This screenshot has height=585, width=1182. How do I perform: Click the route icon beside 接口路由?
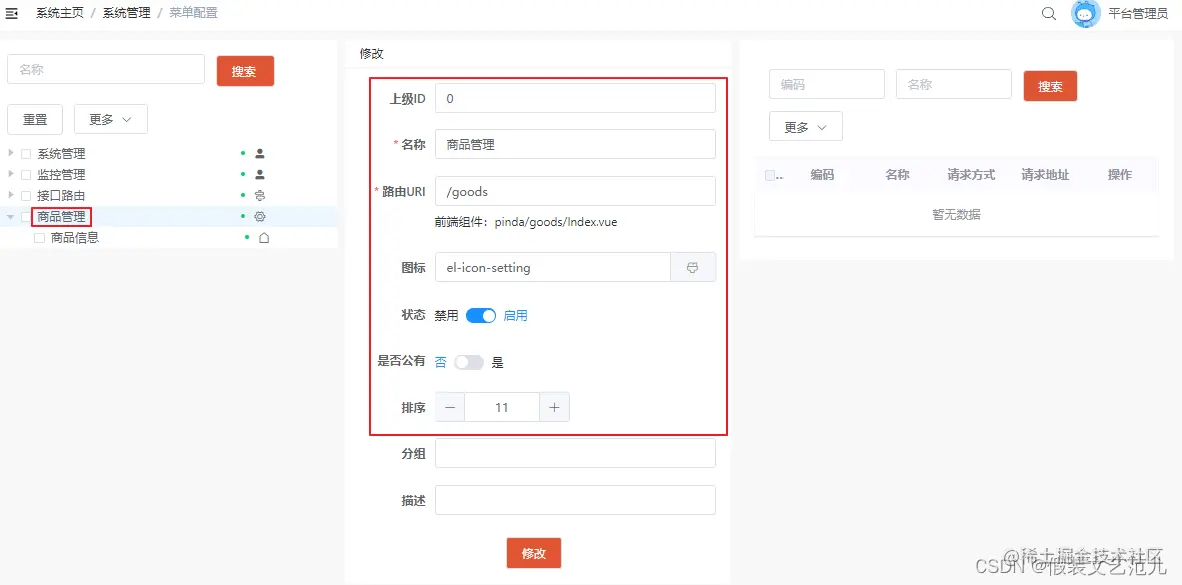(259, 195)
